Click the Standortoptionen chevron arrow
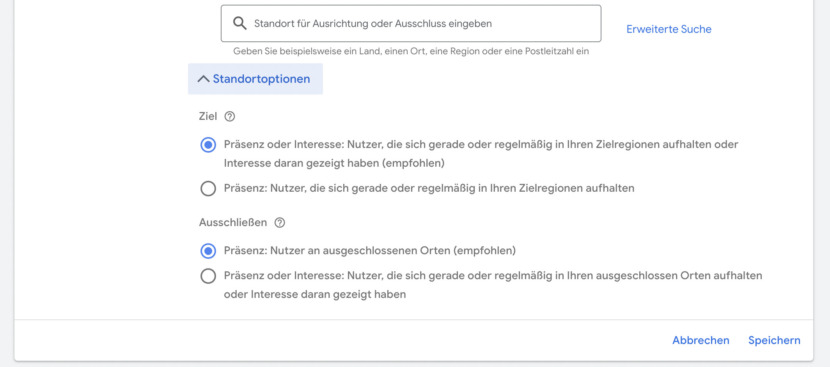The height and width of the screenshot is (367, 830). tap(203, 79)
